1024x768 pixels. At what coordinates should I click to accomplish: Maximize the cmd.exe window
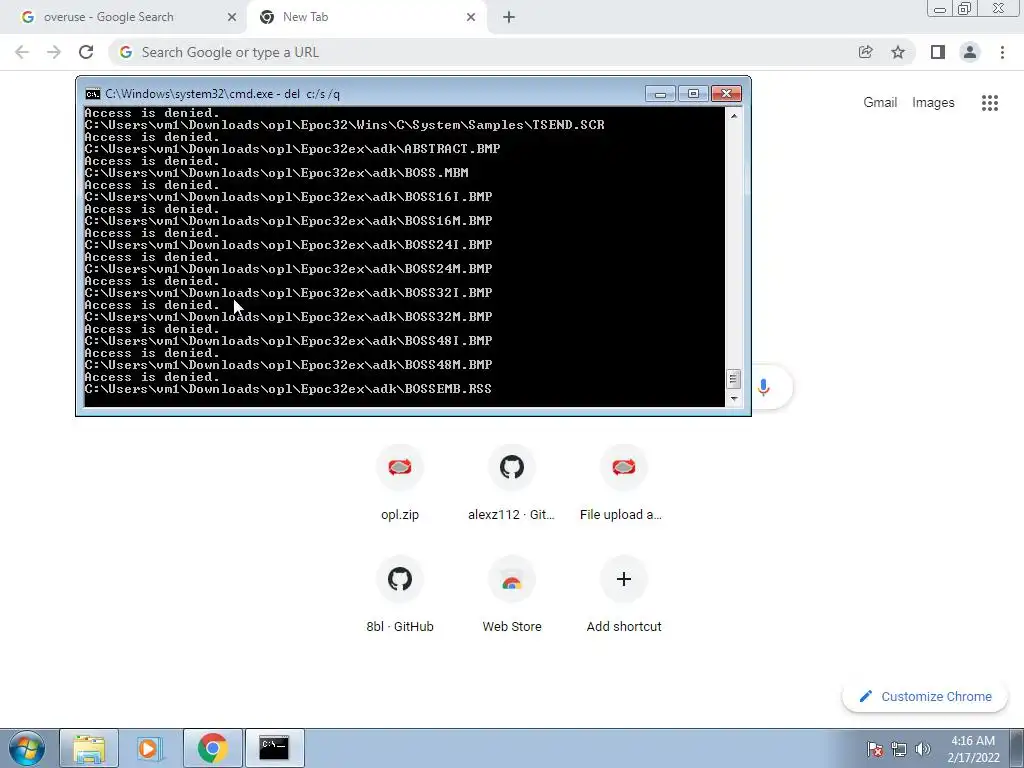693,94
